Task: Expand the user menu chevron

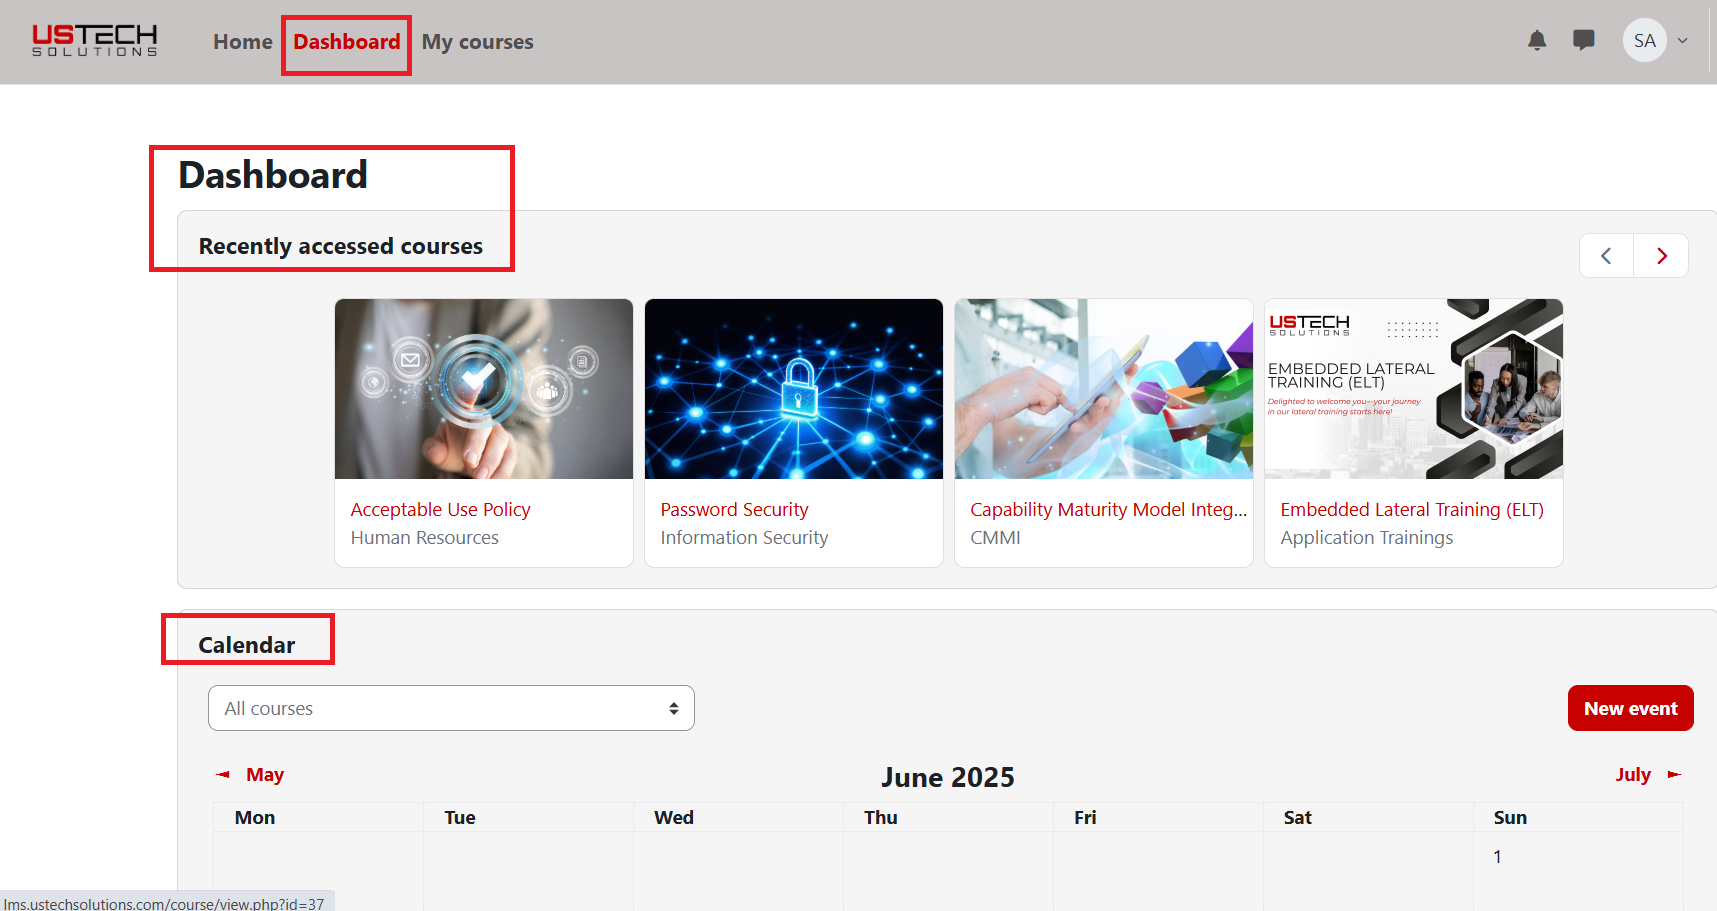Action: [1683, 41]
